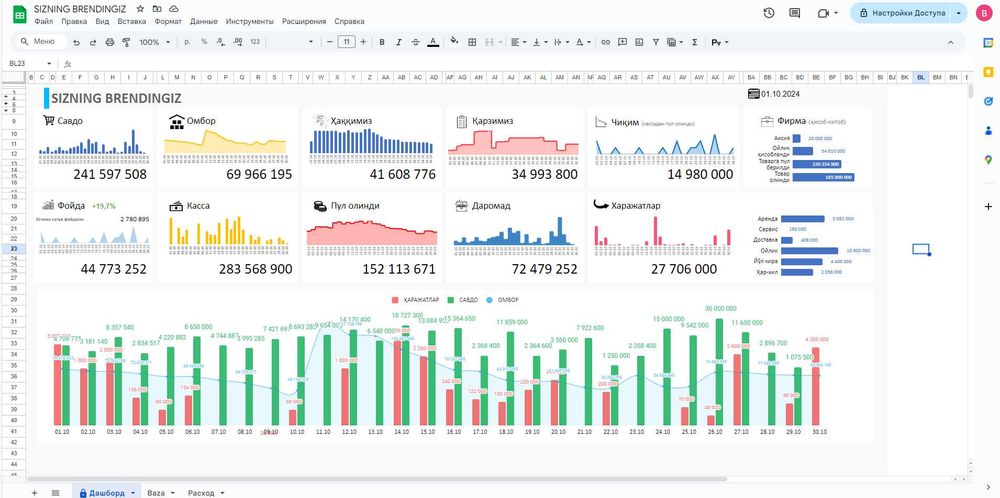Edit the font size field
The width and height of the screenshot is (1000, 498).
coord(346,42)
